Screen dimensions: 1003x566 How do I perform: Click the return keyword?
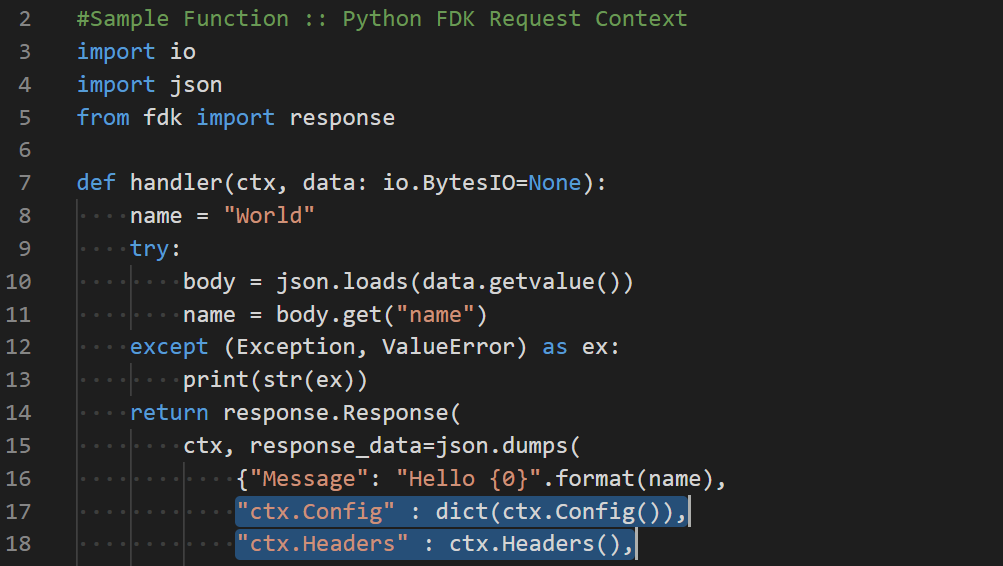pyautogui.click(x=169, y=413)
